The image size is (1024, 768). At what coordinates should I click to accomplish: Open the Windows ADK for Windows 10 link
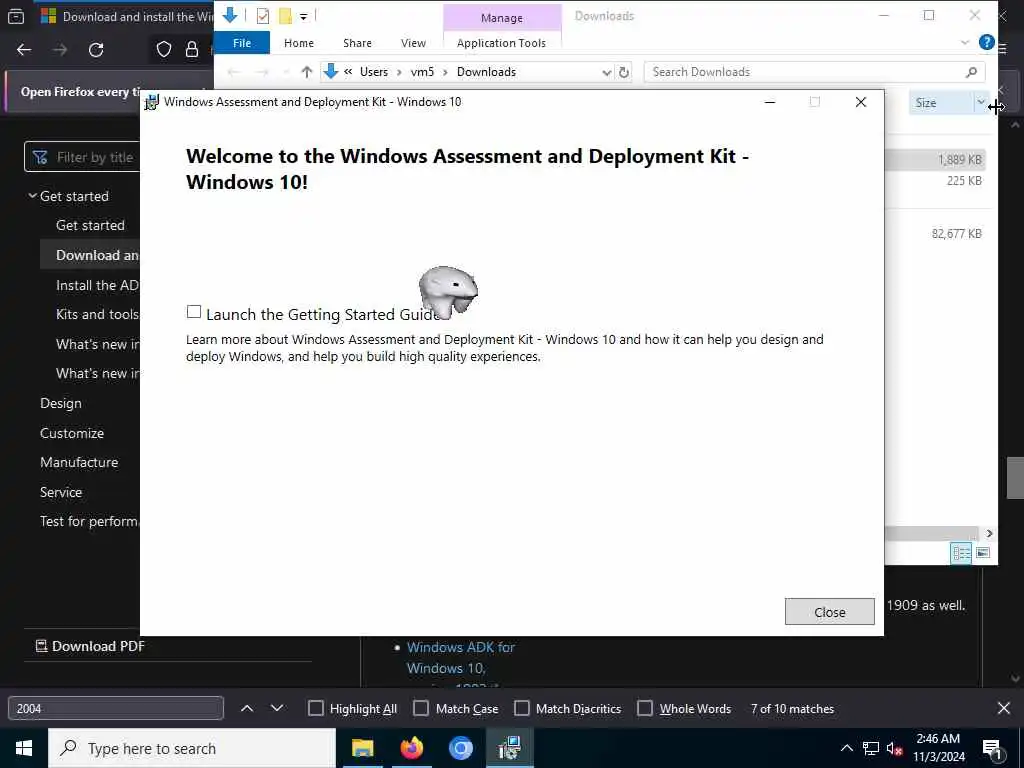[x=460, y=658]
